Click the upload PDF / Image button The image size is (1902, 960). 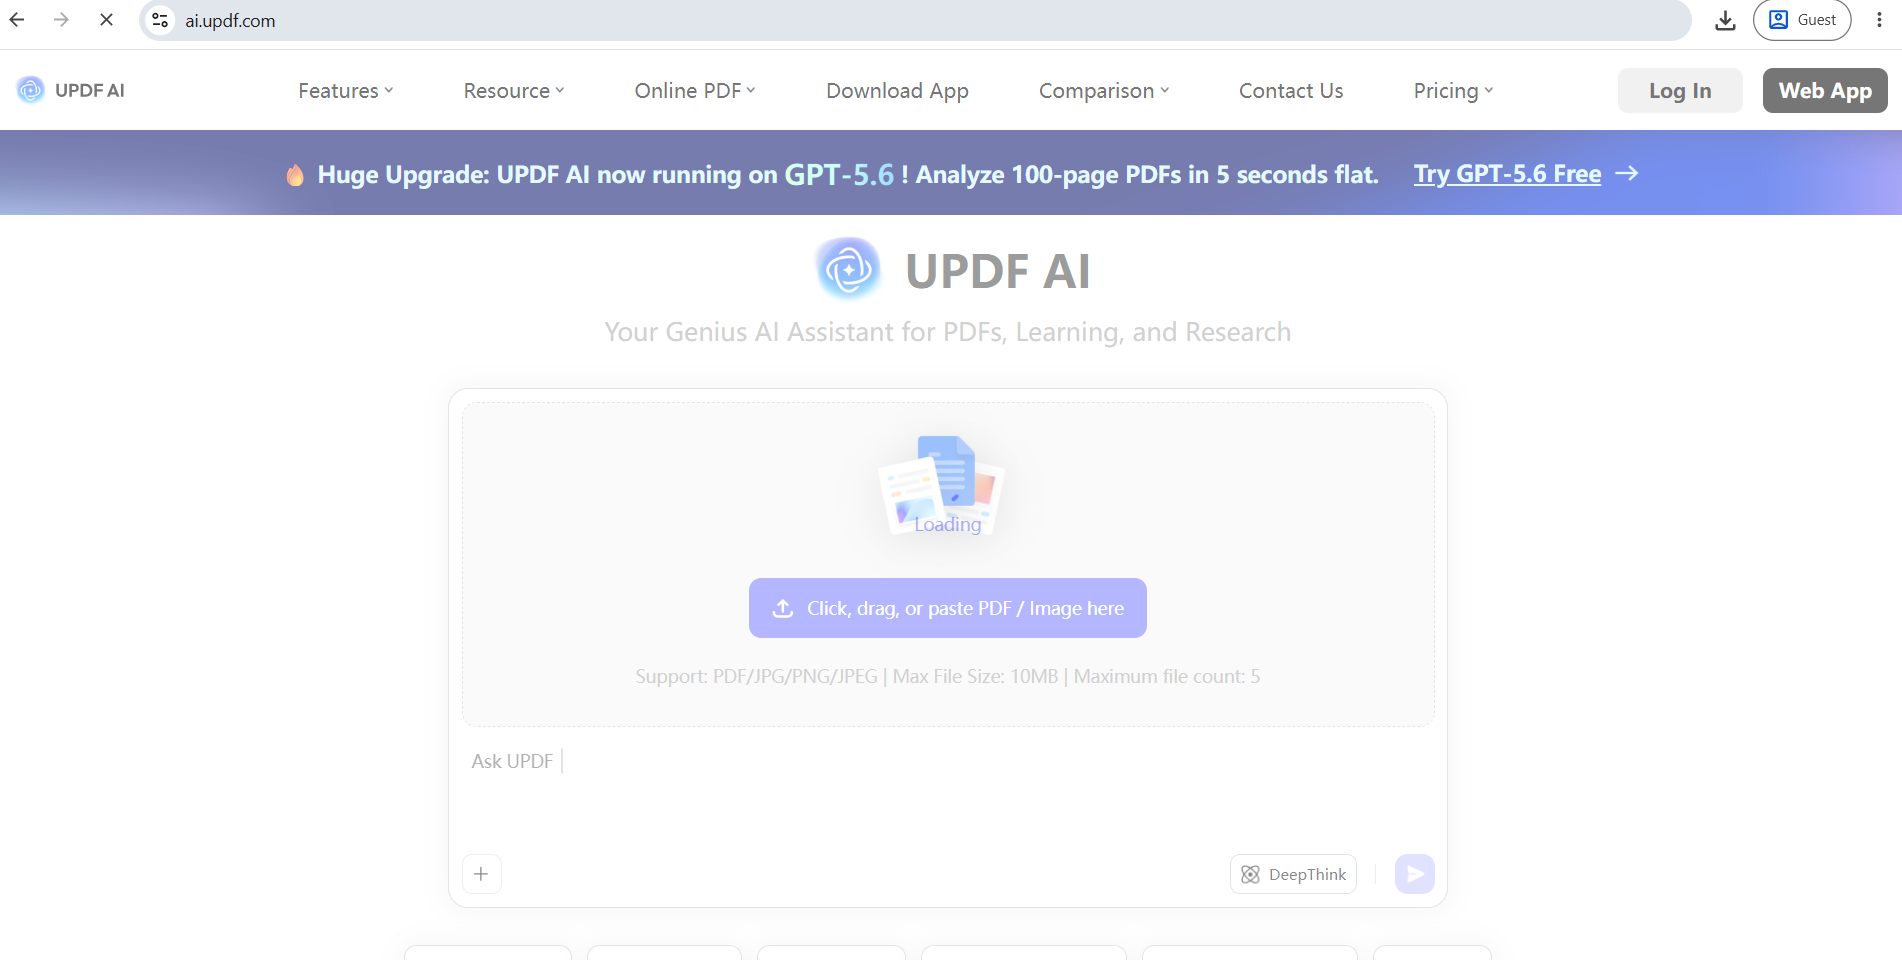click(x=948, y=608)
